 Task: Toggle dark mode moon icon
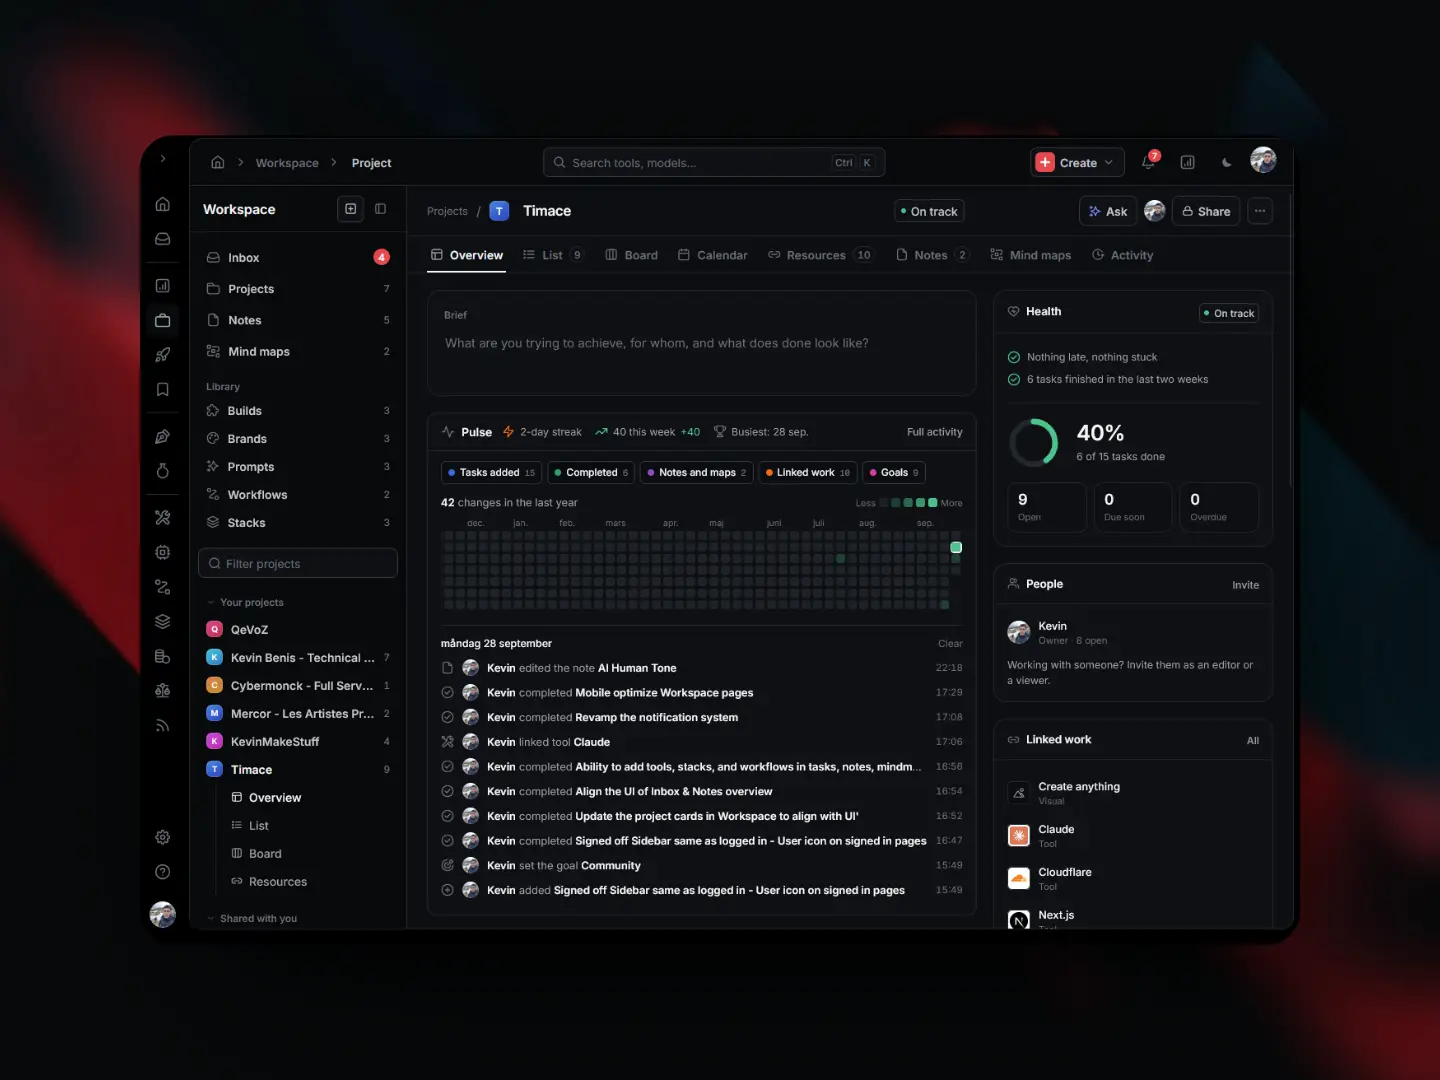coord(1227,162)
